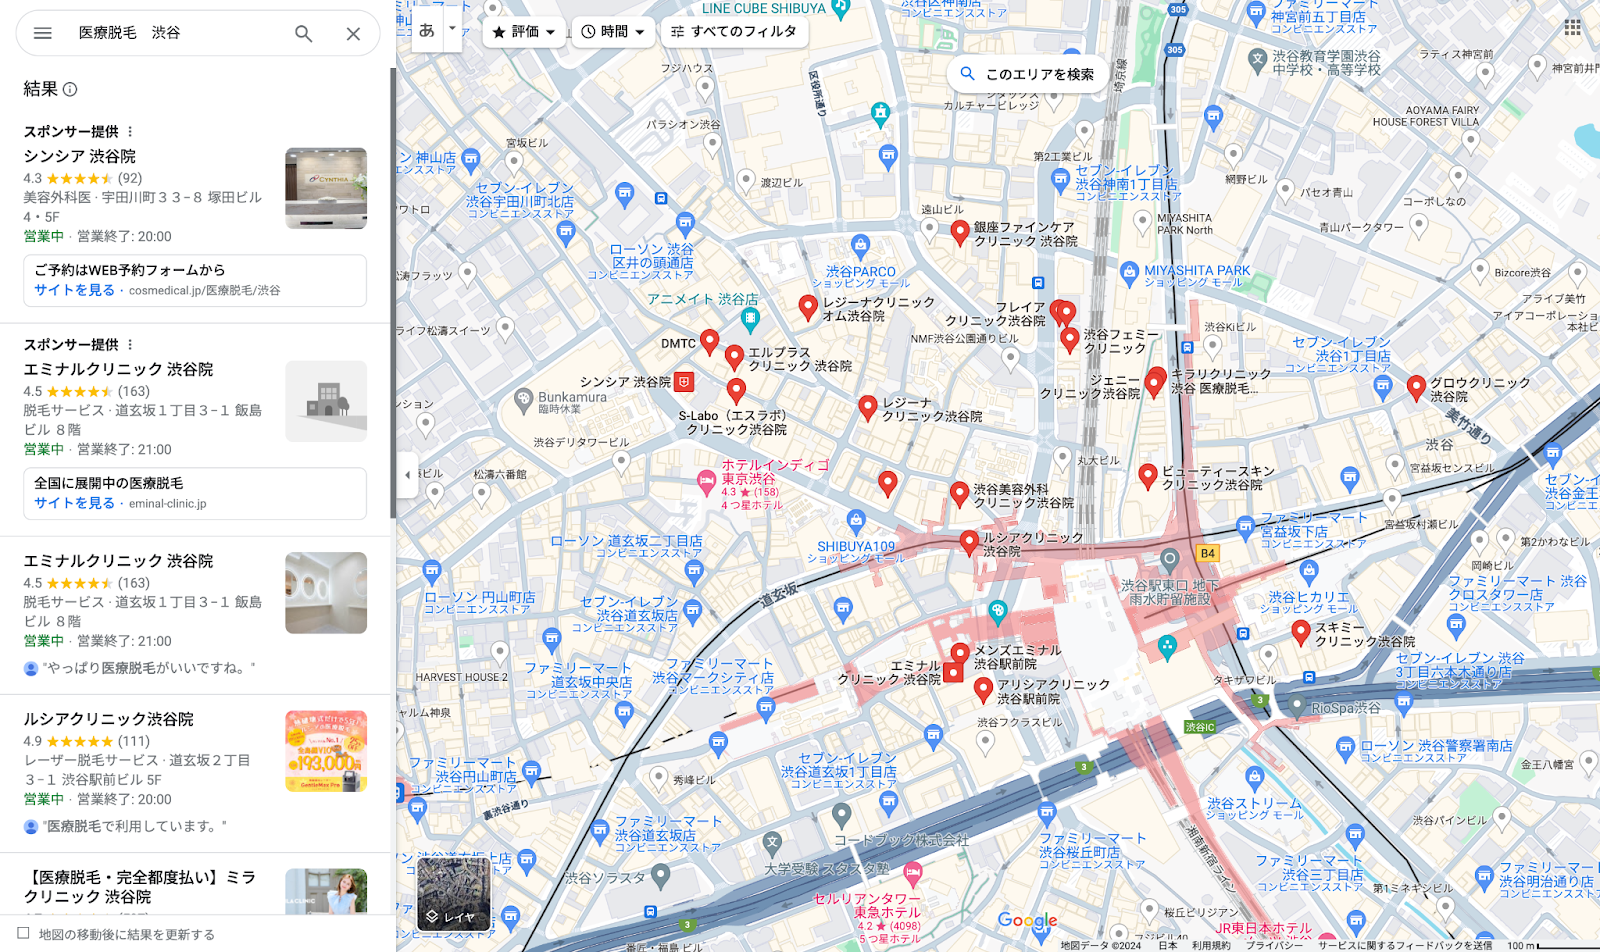Open the レイヤ layers thumbnail

[x=453, y=894]
